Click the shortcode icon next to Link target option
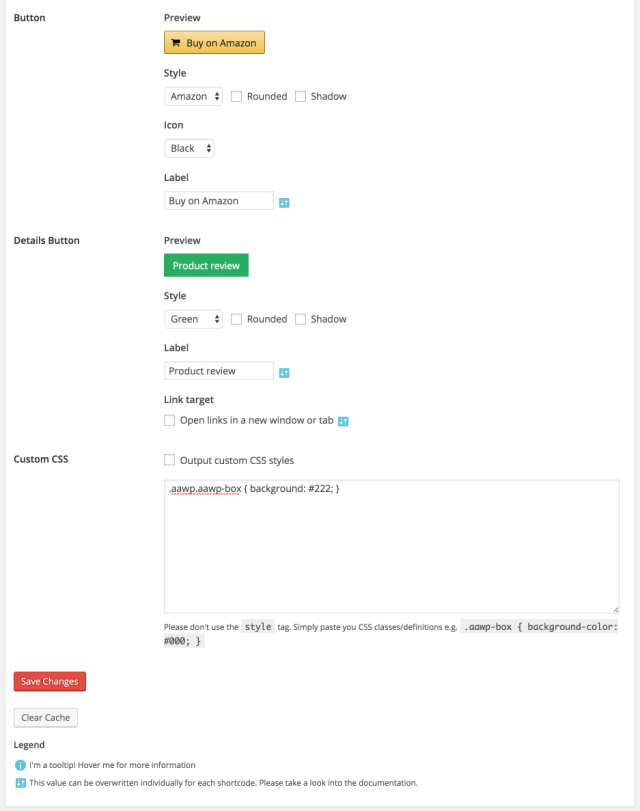This screenshot has height=811, width=640. (343, 421)
